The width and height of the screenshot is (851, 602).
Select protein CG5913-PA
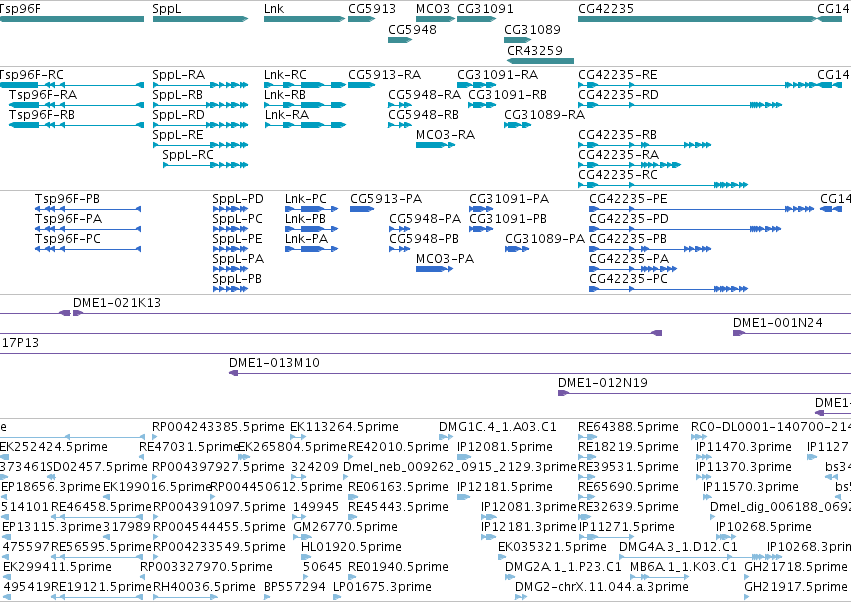pyautogui.click(x=386, y=199)
